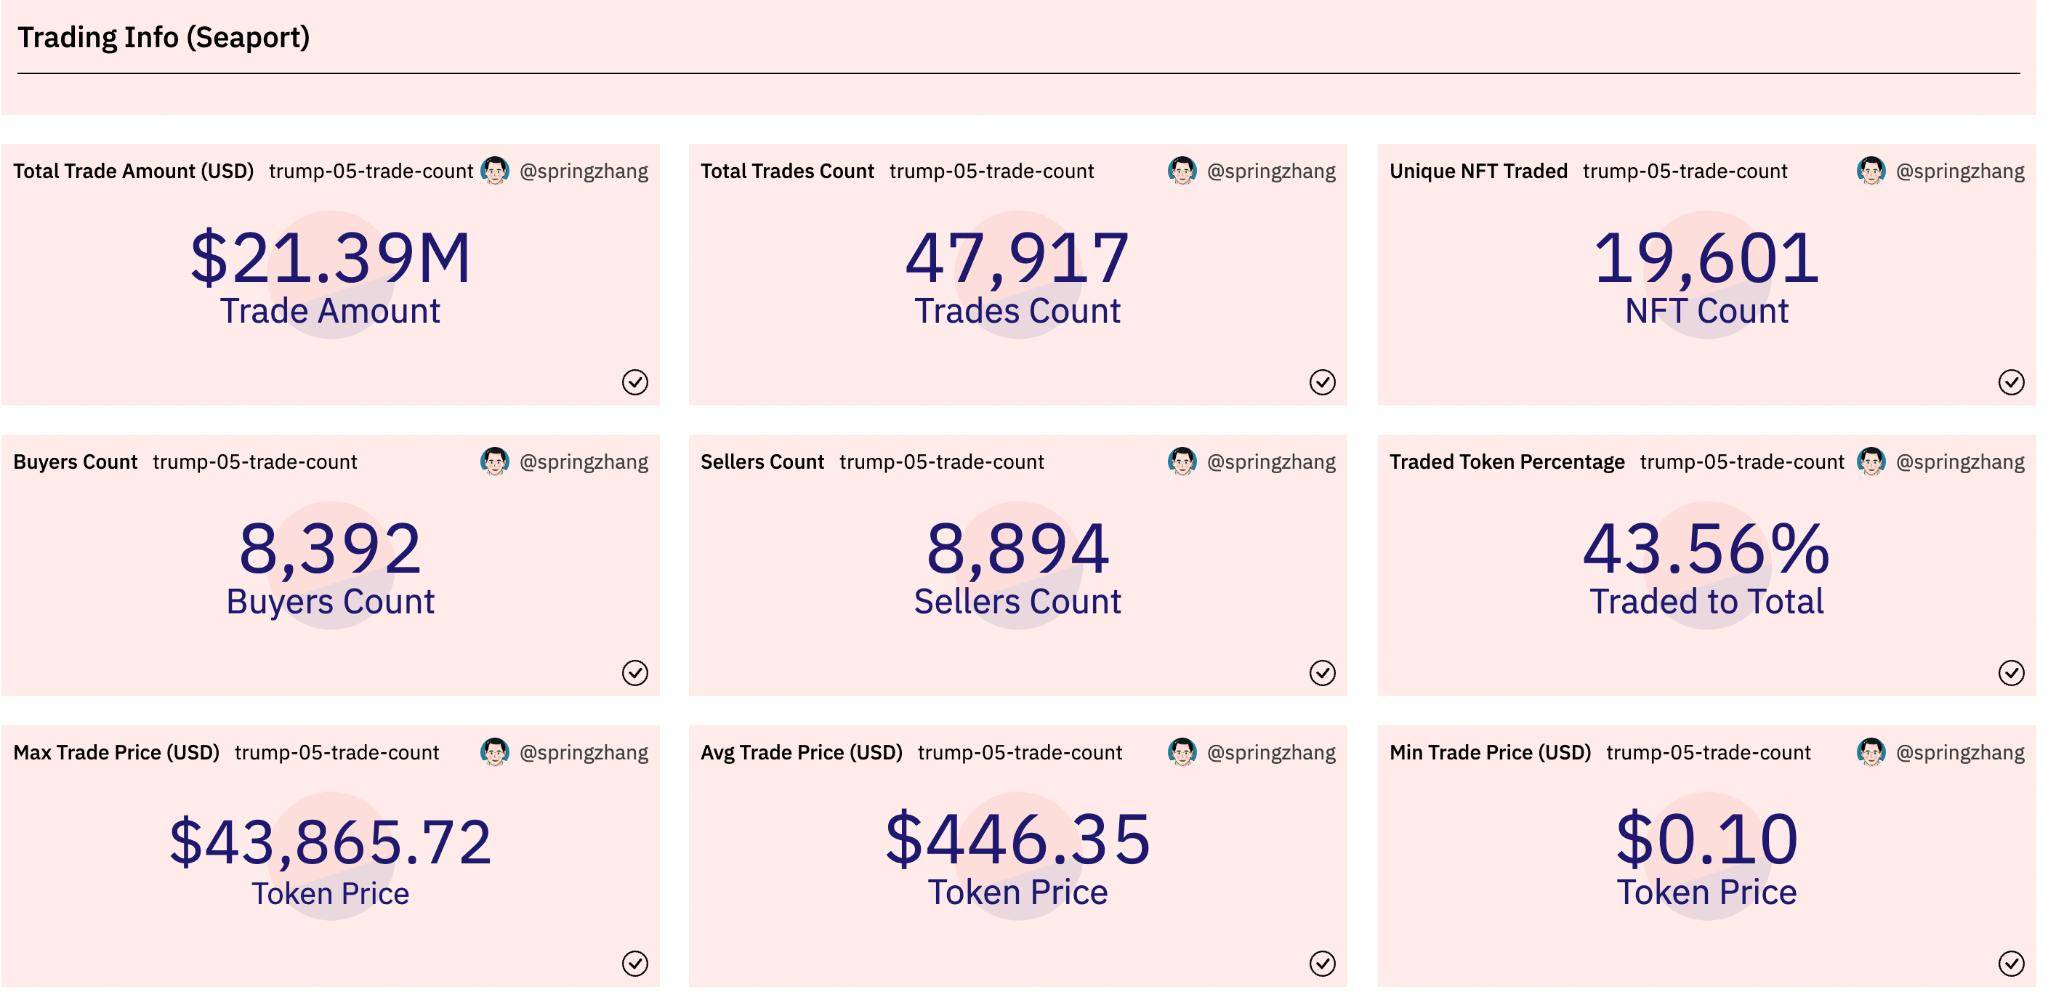
Task: Click avatar on Unique NFT Traded card
Action: click(x=1871, y=171)
